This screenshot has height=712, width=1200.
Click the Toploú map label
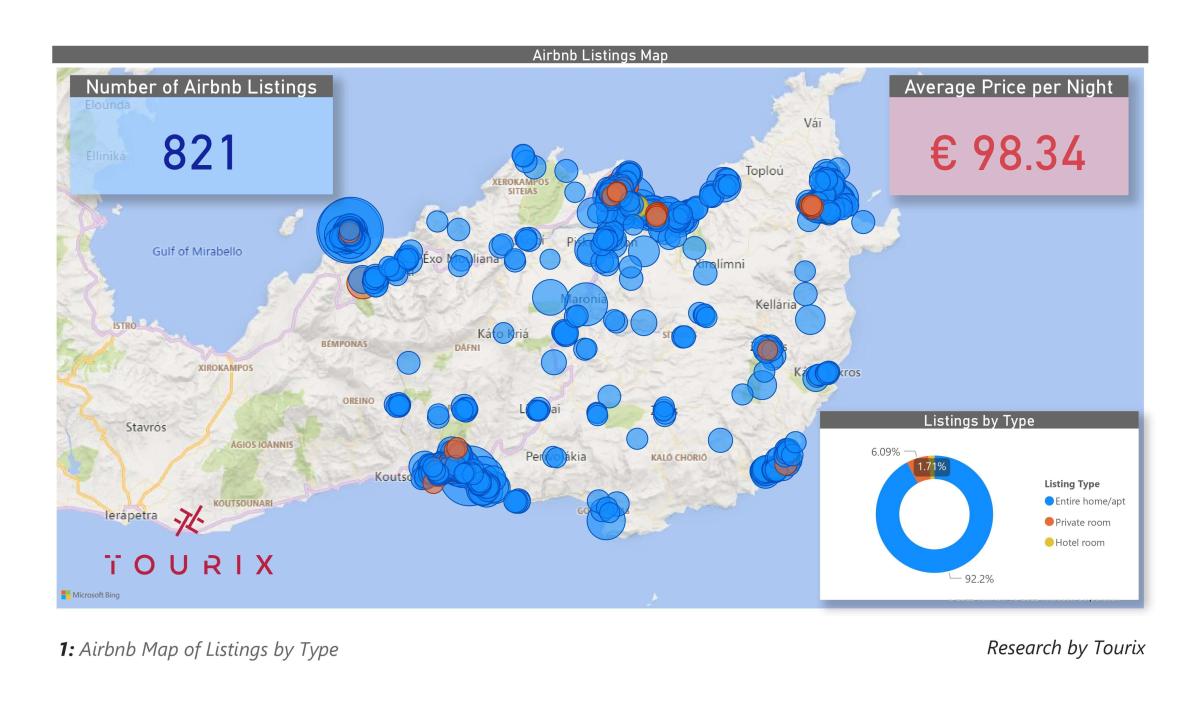764,171
